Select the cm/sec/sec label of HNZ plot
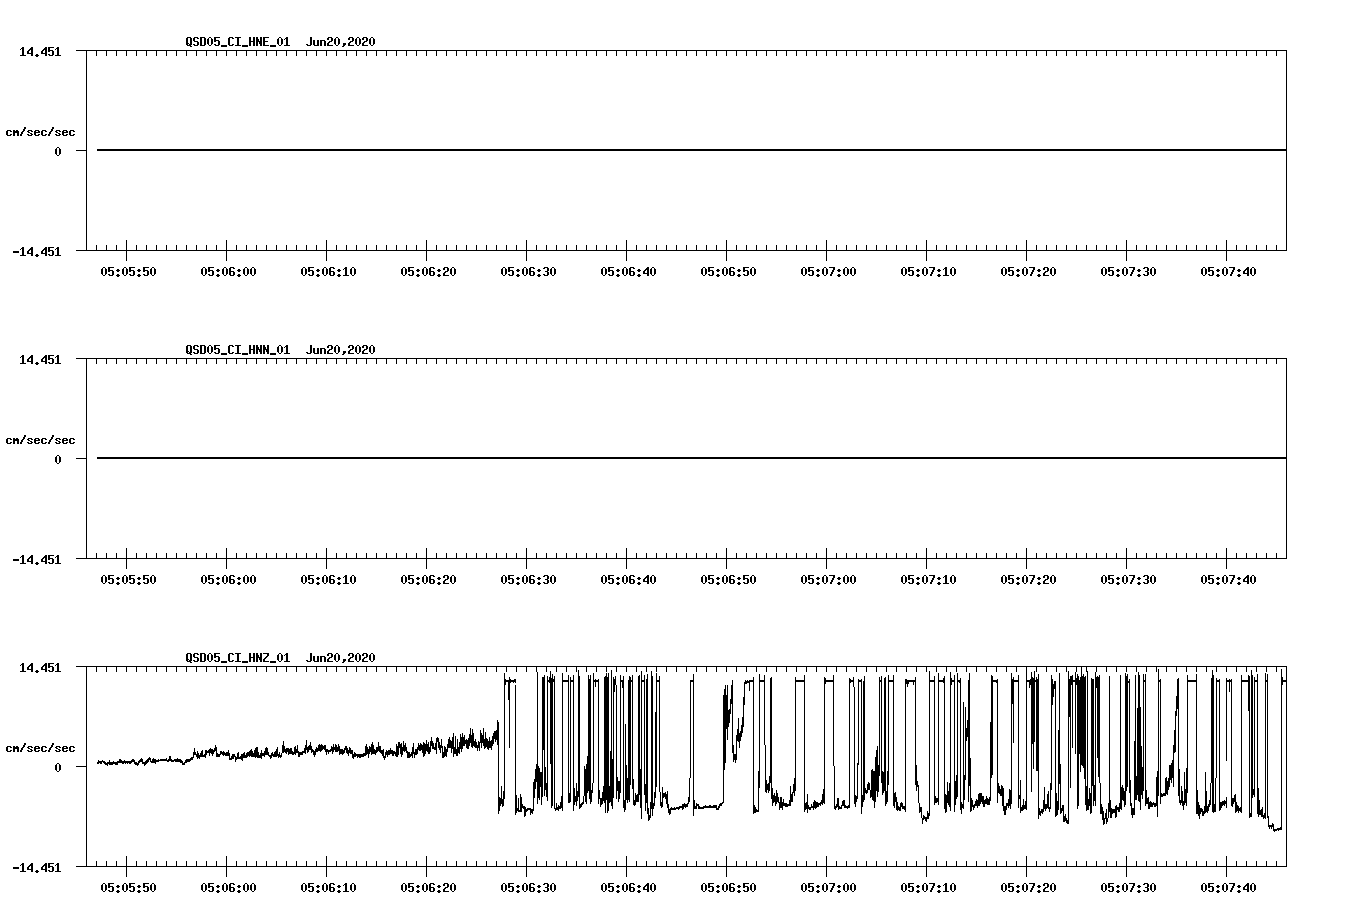Screen dimensions: 1358x924 tap(40, 748)
